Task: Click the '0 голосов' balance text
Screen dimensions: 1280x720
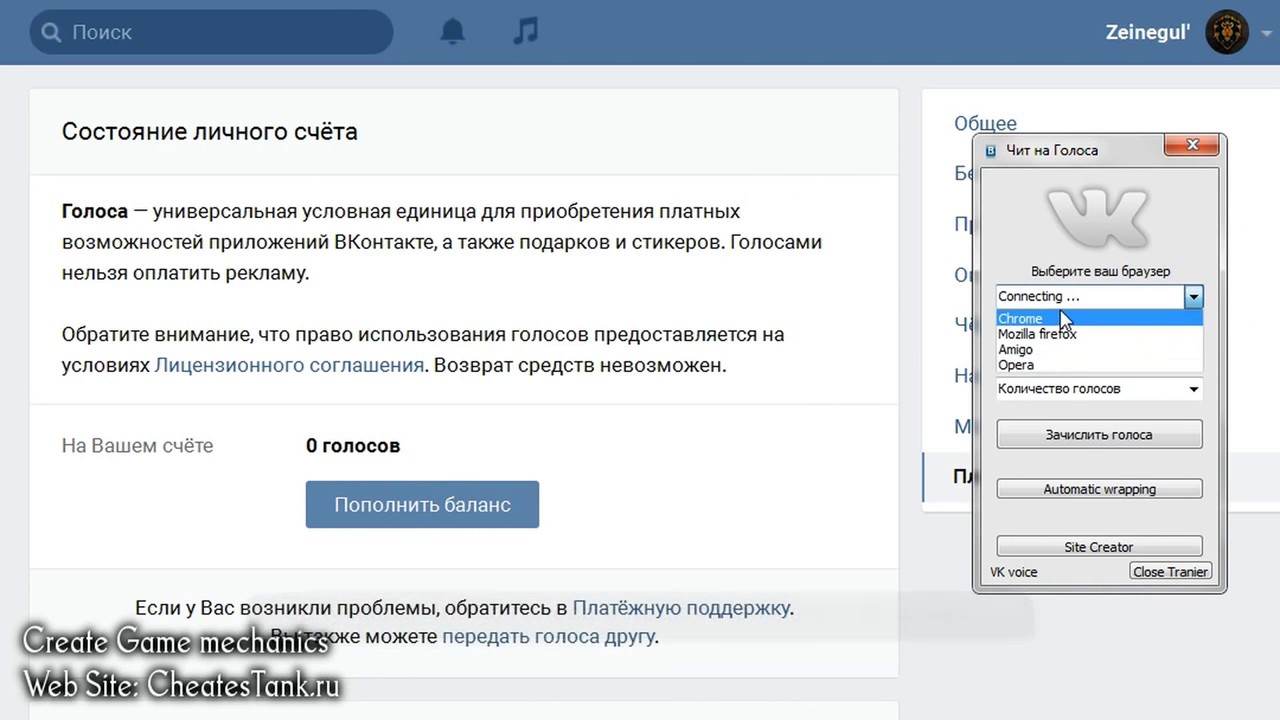Action: pos(353,446)
